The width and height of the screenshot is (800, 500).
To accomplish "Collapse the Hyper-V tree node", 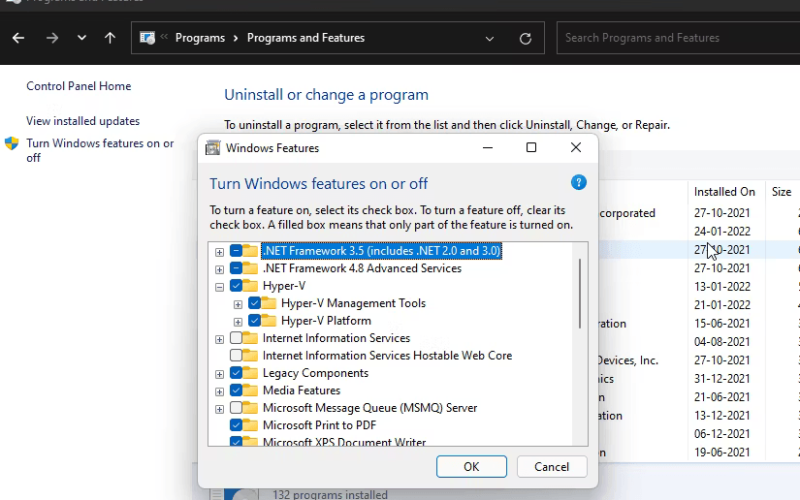I will tap(219, 287).
